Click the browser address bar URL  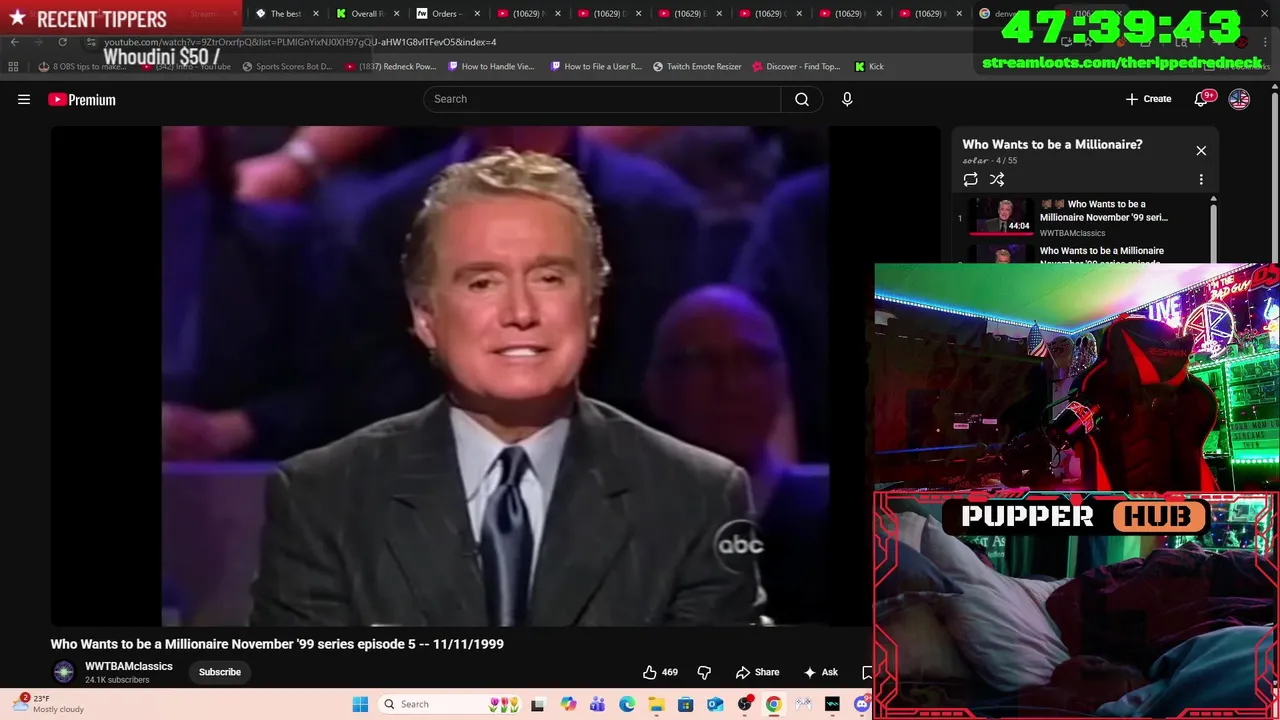pyautogui.click(x=300, y=42)
